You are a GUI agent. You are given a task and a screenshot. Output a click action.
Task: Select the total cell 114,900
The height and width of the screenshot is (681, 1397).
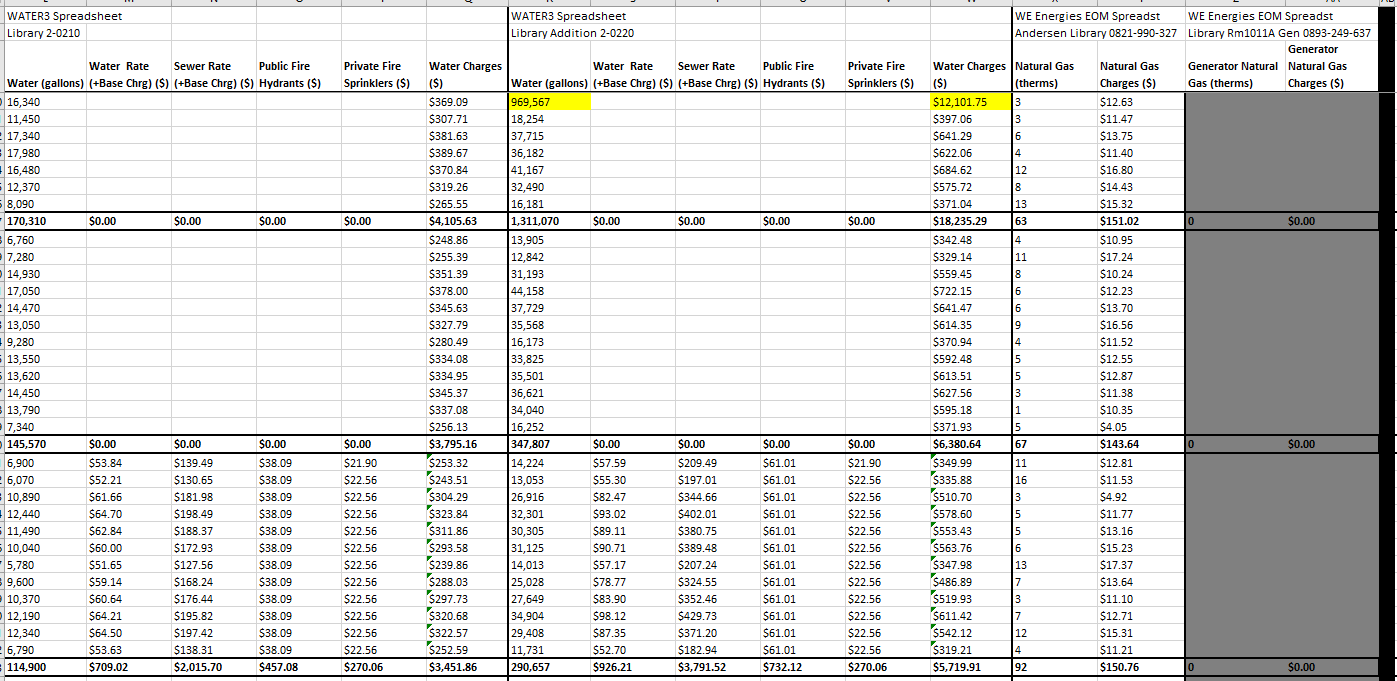pos(46,667)
